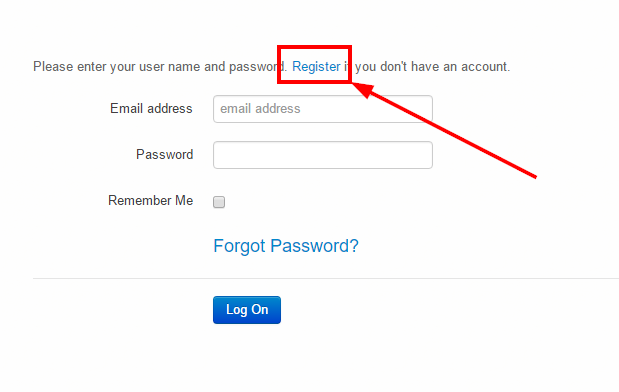Click the "Email address" field label
Image resolution: width=619 pixels, height=392 pixels.
151,109
